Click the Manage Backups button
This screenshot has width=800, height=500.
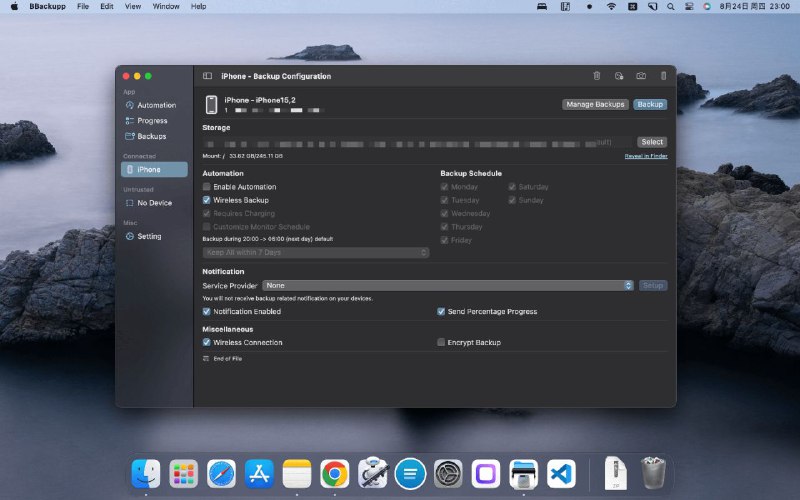coord(595,104)
